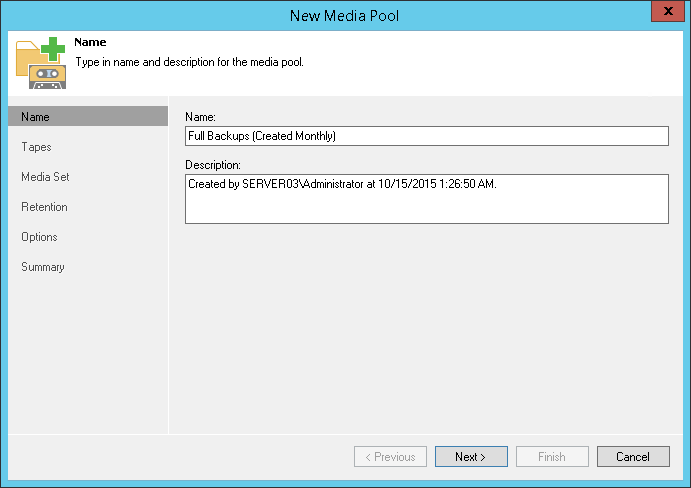Jump to the Options step

(x=39, y=237)
